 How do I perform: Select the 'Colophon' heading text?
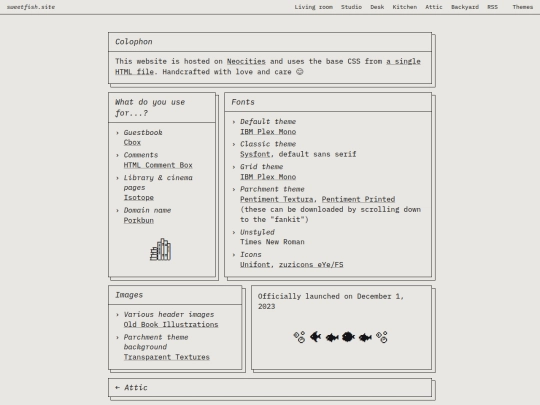pos(134,42)
